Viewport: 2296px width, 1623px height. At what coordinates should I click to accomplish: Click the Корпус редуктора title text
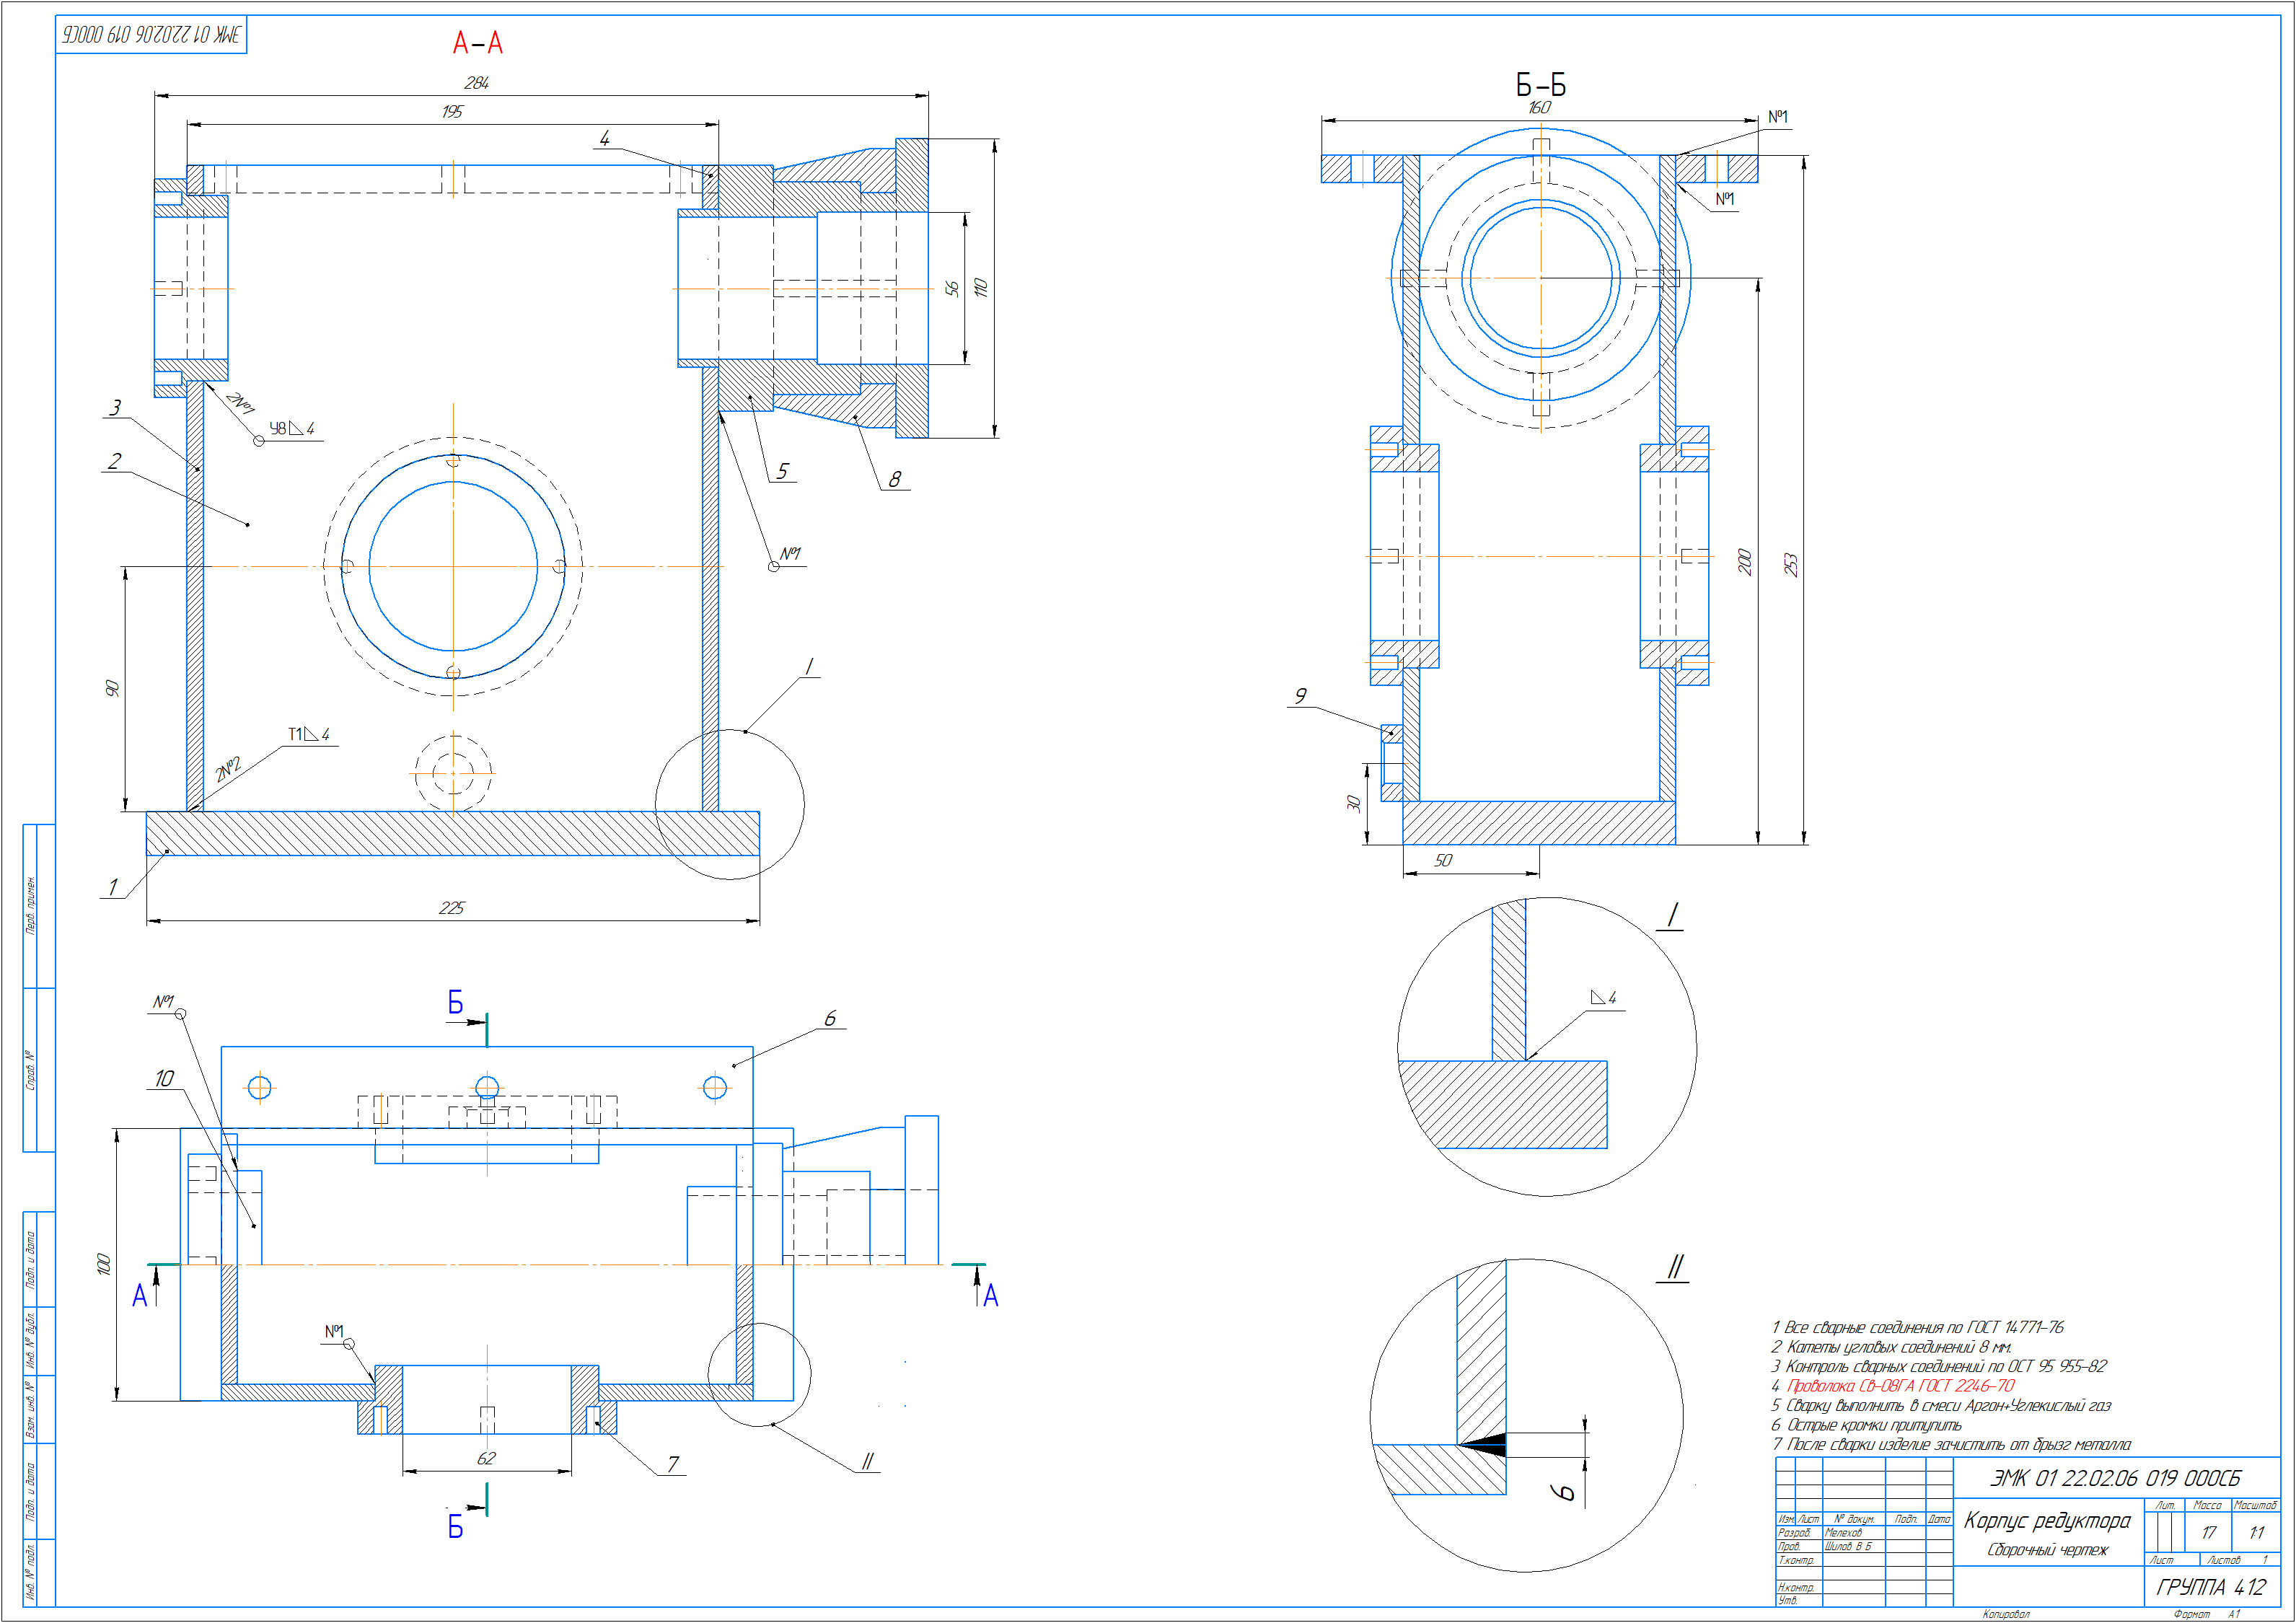click(2047, 1521)
